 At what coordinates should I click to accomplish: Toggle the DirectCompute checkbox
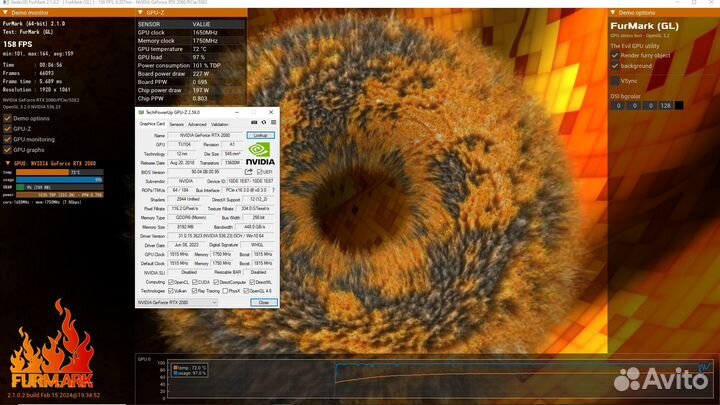click(216, 282)
